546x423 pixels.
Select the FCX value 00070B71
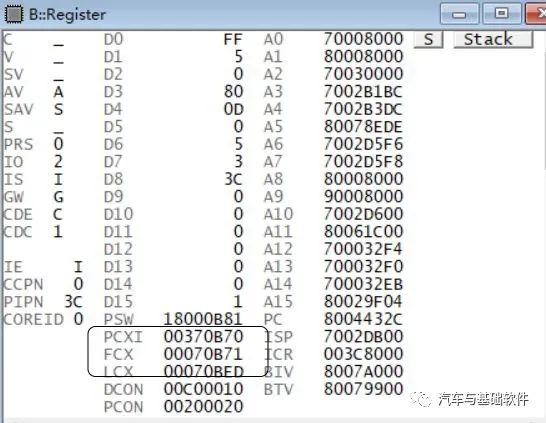click(203, 354)
